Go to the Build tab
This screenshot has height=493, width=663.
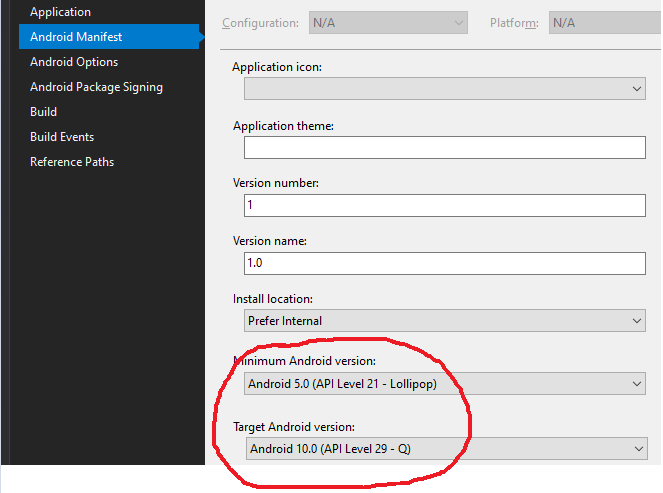[43, 112]
